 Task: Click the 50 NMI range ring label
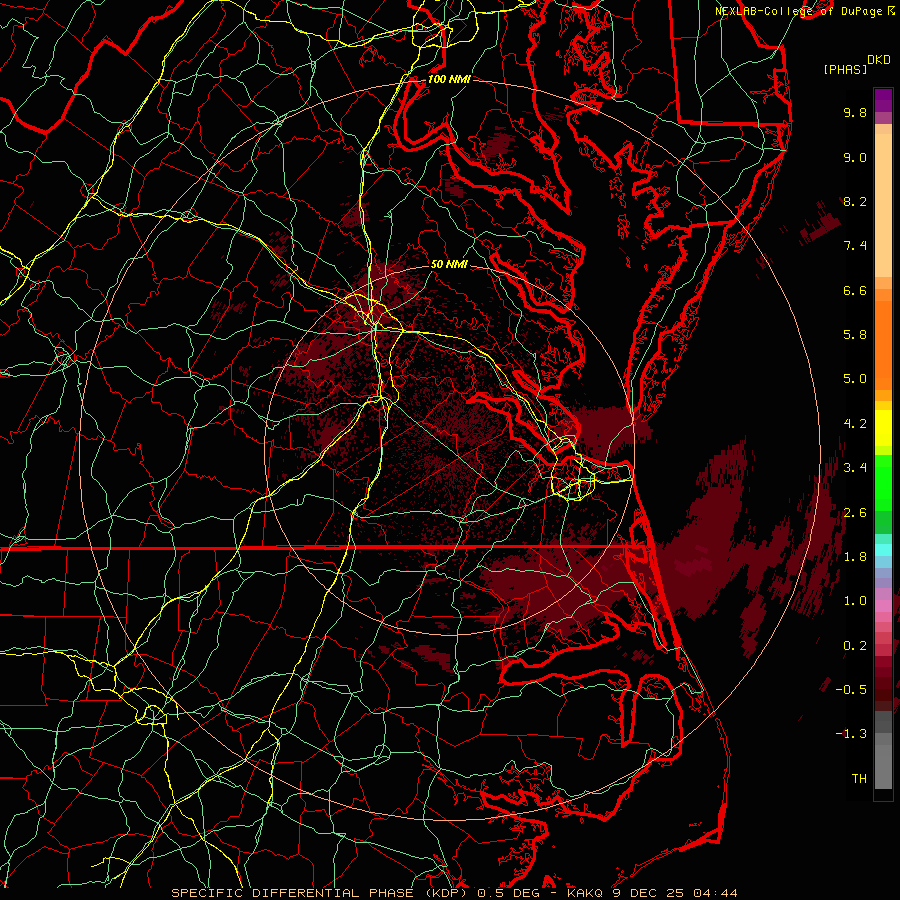[449, 264]
